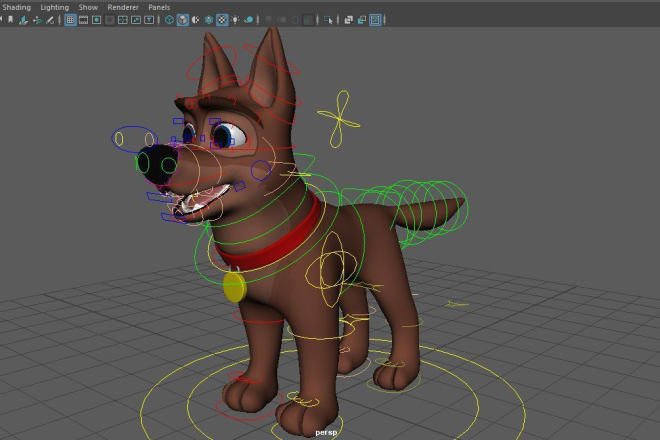Enable textured display checker icon

(x=222, y=19)
